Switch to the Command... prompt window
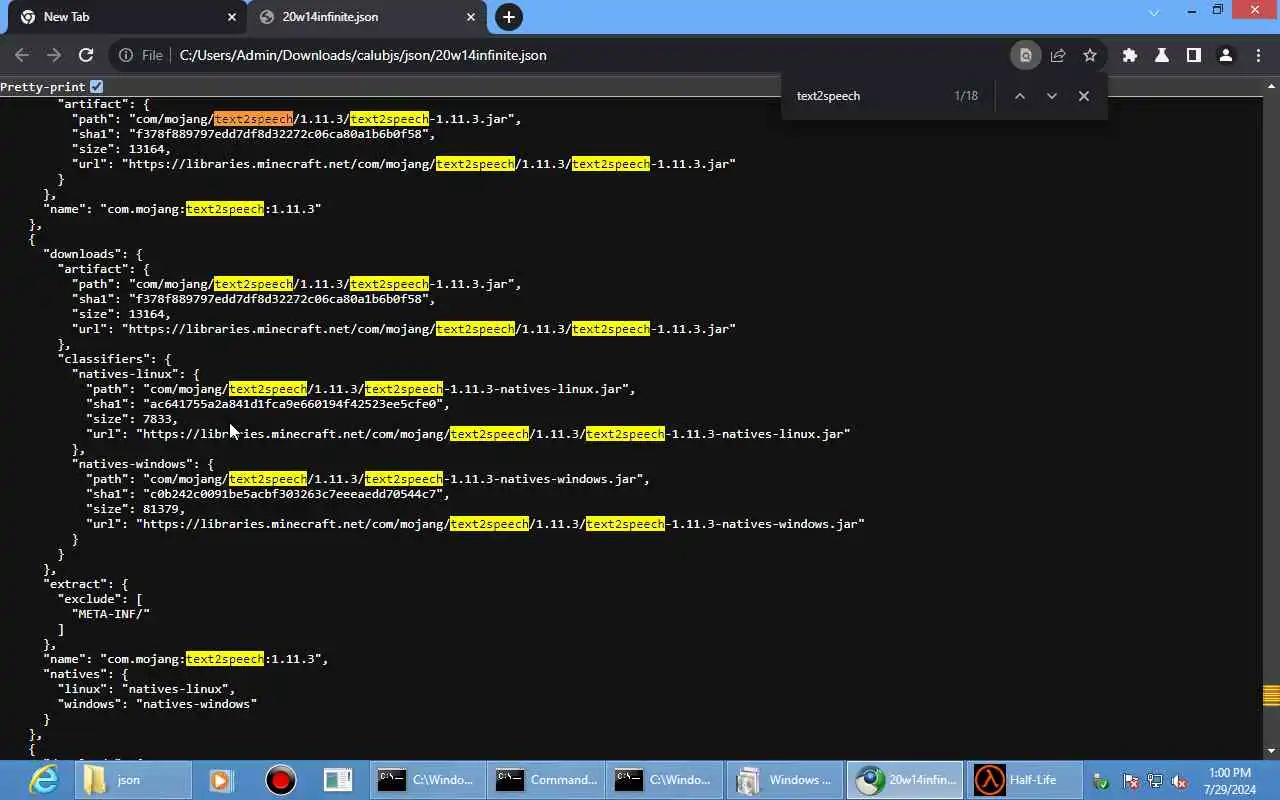 (x=547, y=780)
